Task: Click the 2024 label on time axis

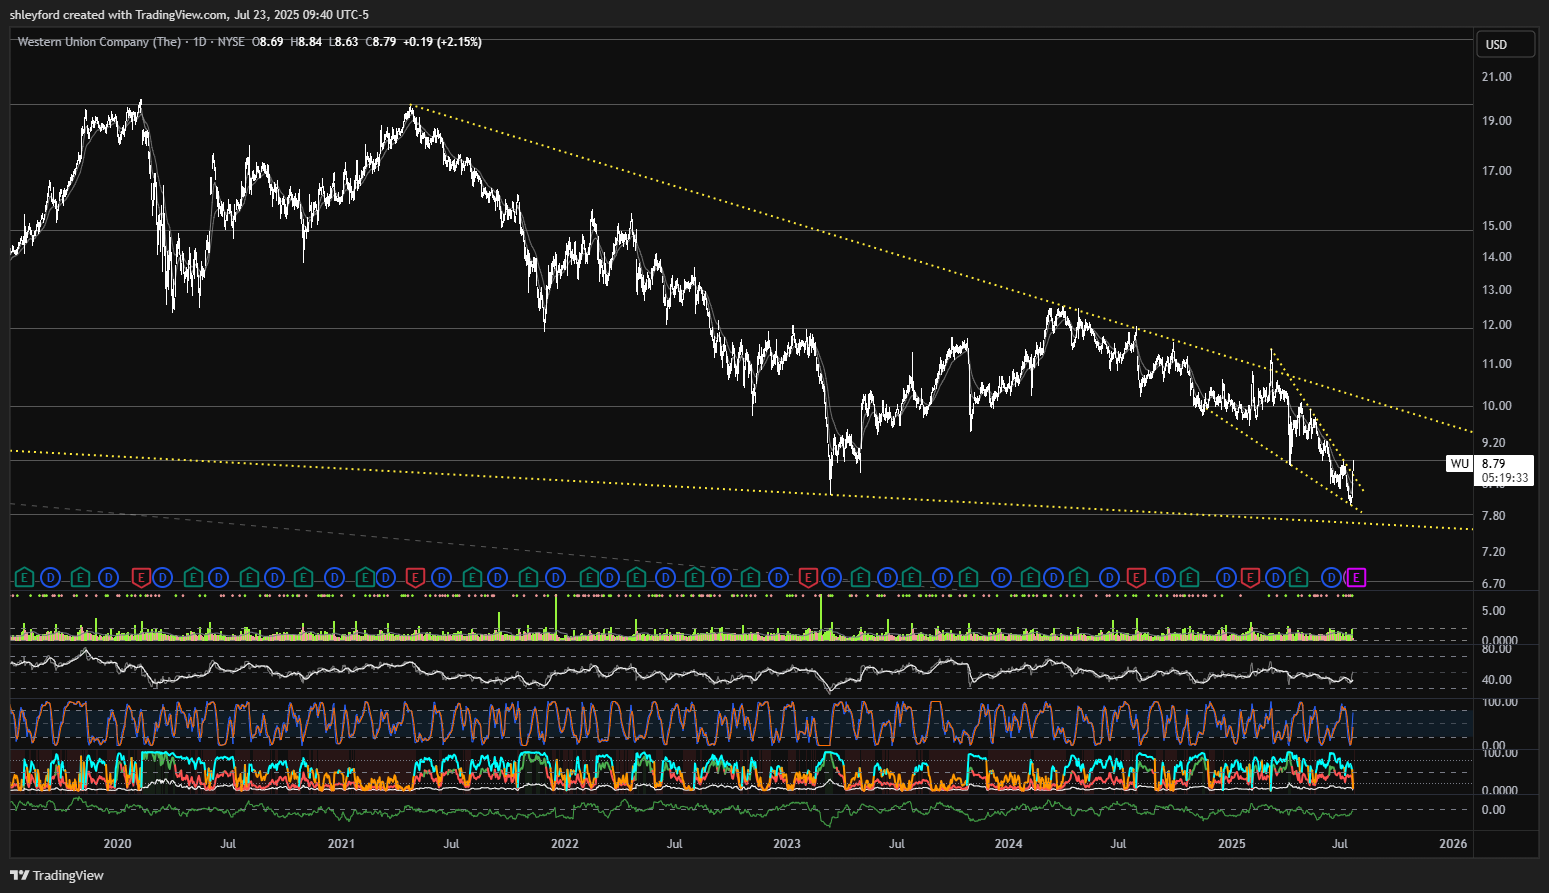Action: click(1009, 844)
